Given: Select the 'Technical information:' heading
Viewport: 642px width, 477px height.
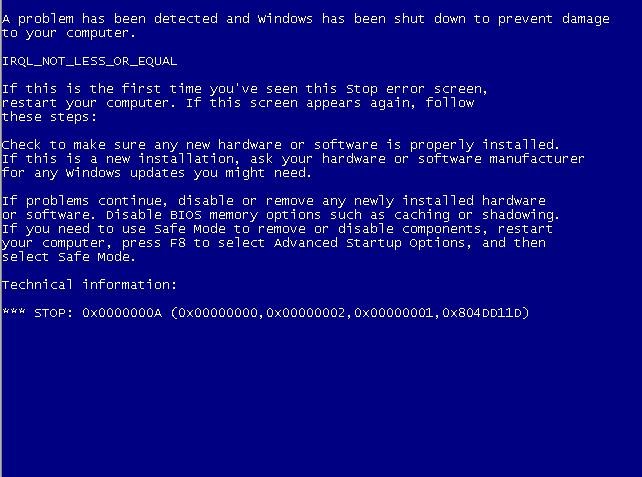Looking at the screenshot, I should pos(89,285).
